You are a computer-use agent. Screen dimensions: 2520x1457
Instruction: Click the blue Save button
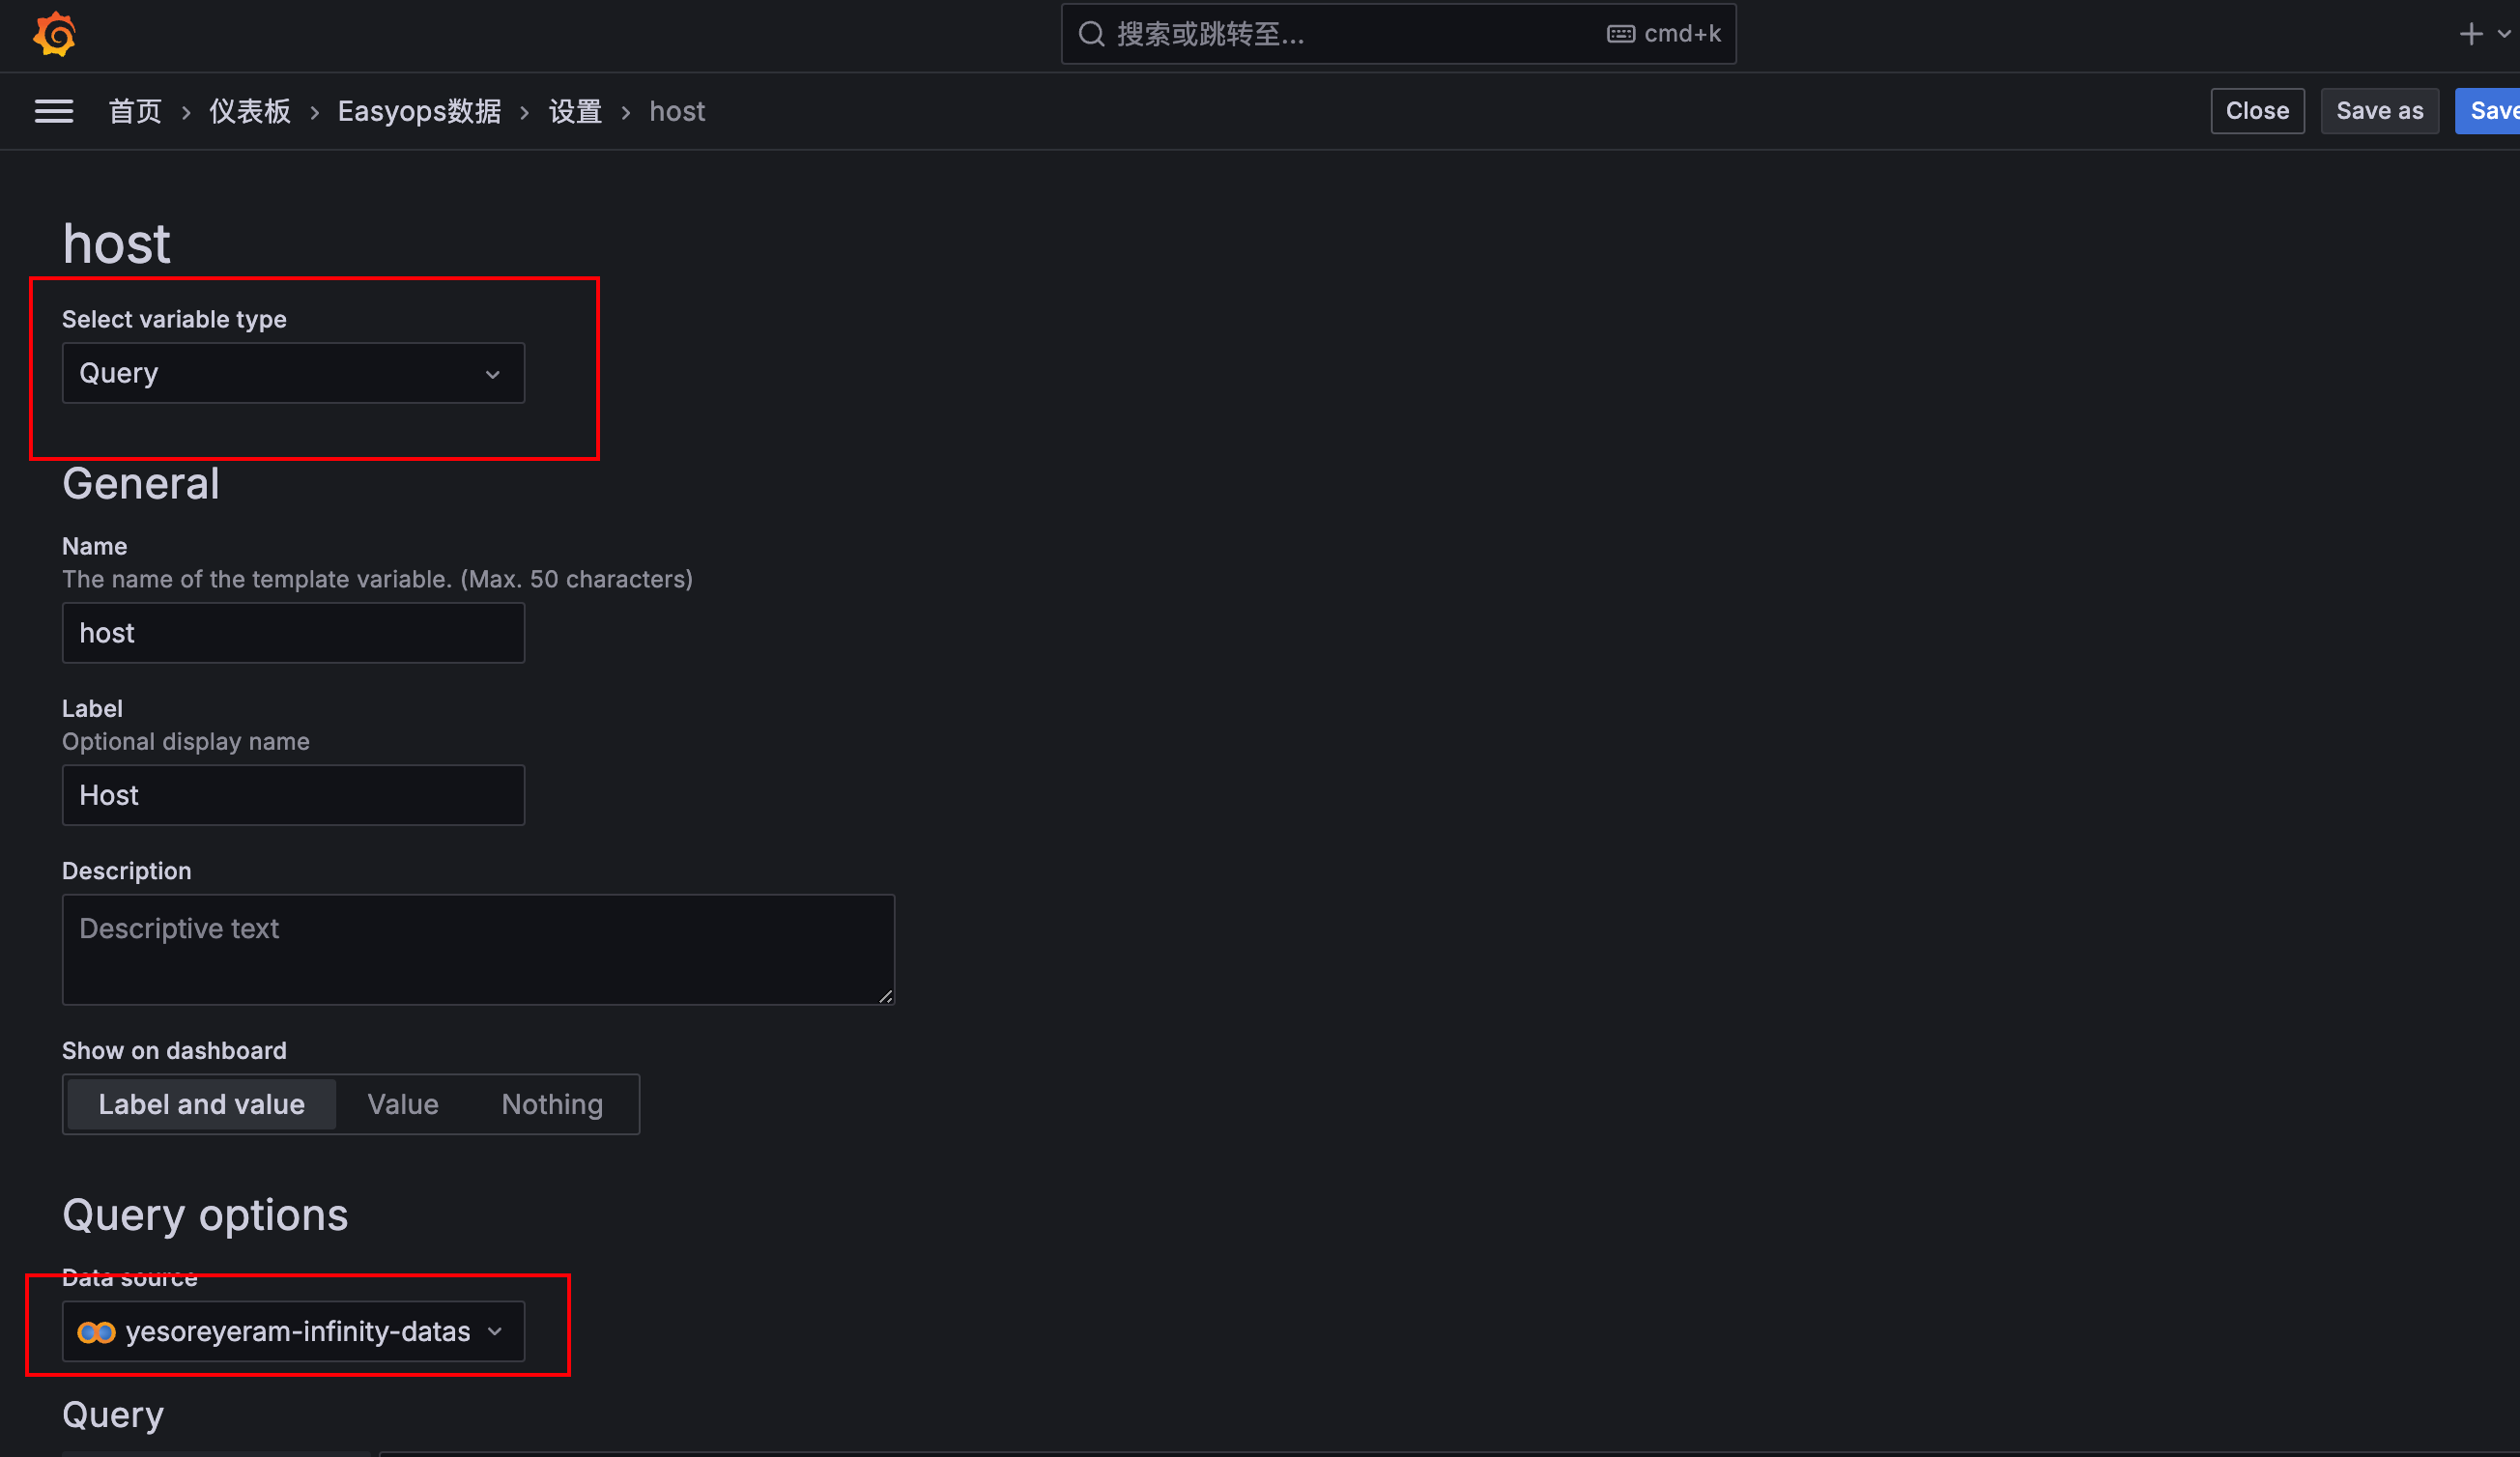pyautogui.click(x=2490, y=111)
